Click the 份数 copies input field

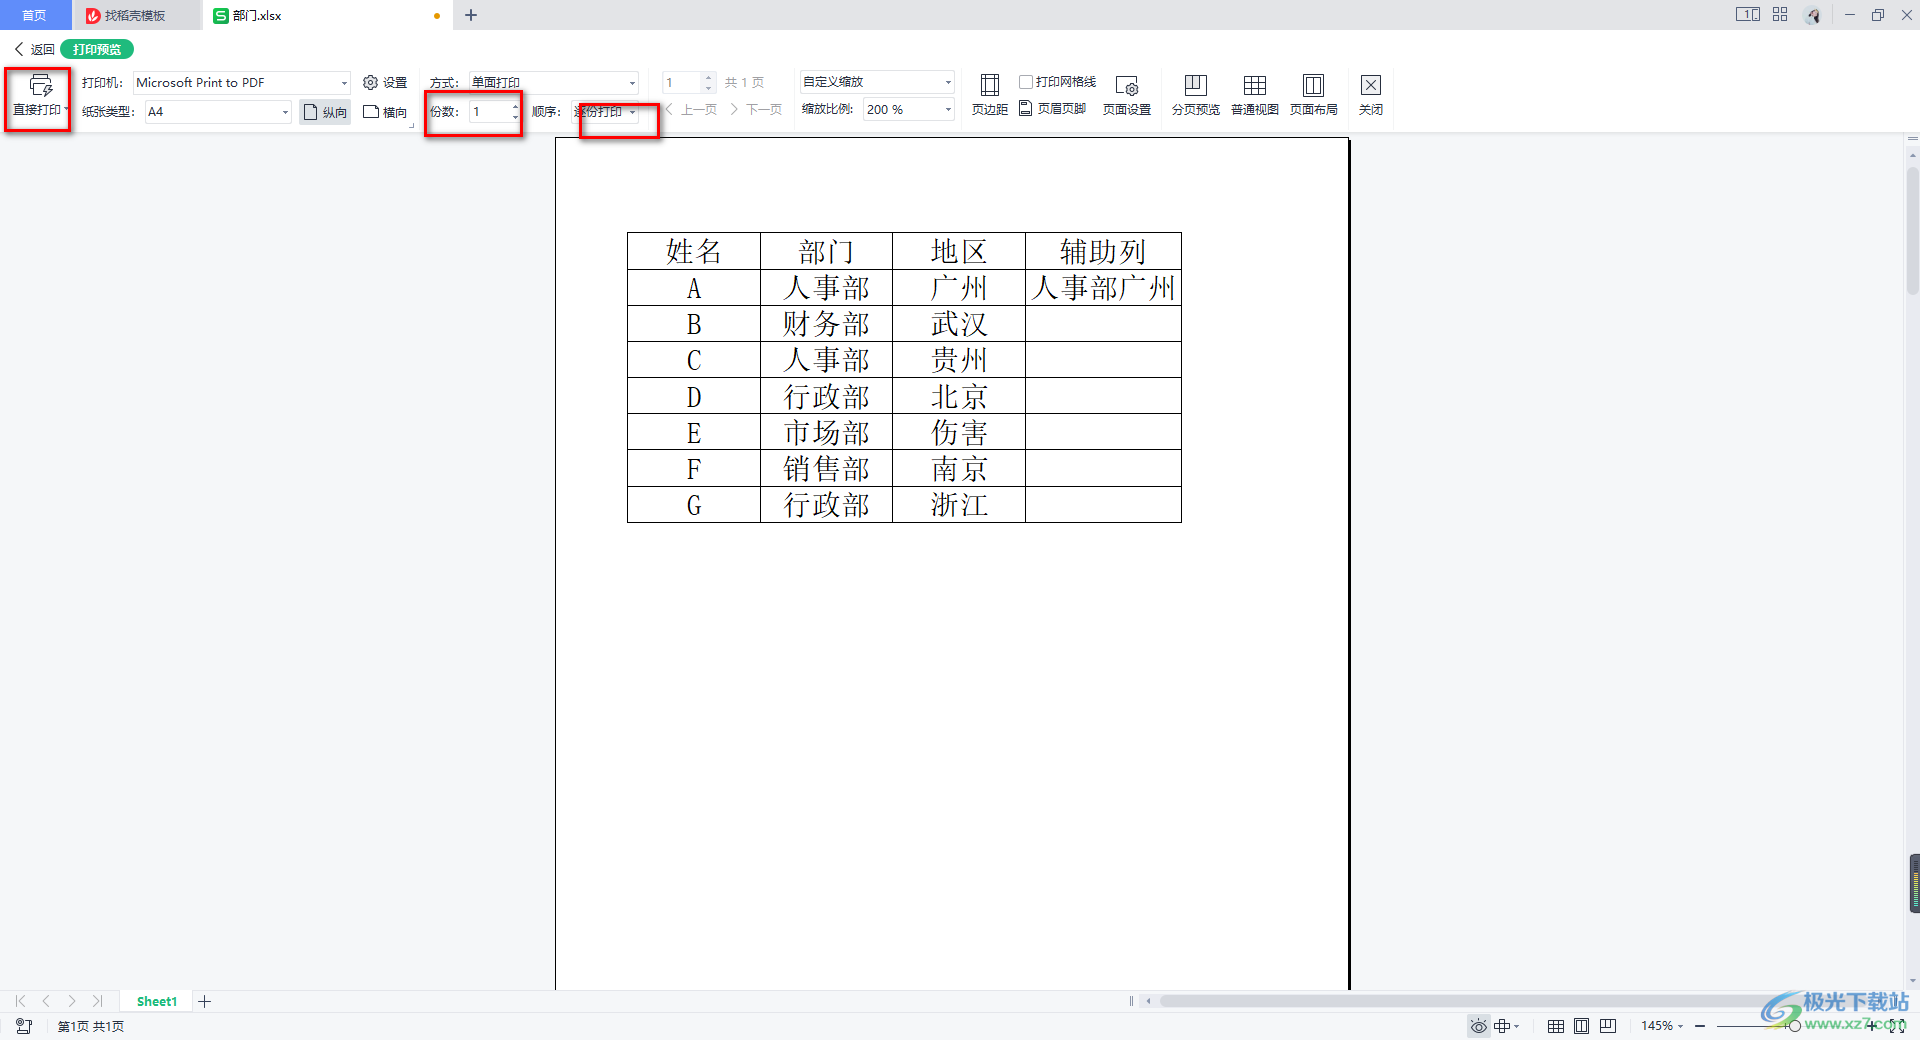coord(490,112)
